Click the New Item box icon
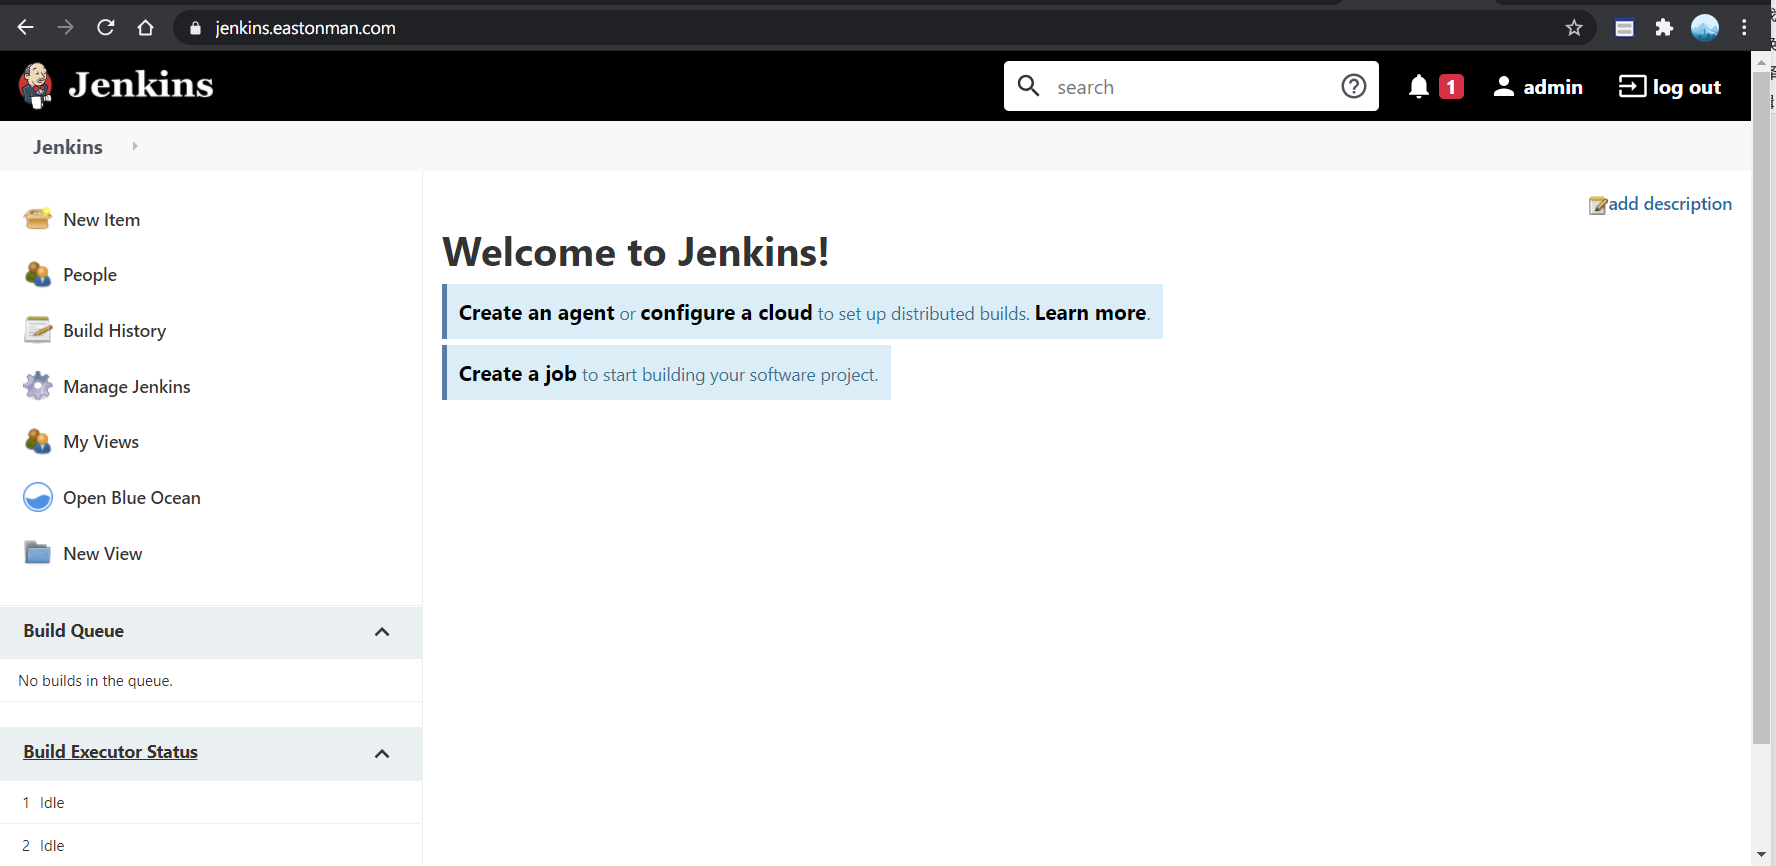The width and height of the screenshot is (1776, 866). pos(37,219)
